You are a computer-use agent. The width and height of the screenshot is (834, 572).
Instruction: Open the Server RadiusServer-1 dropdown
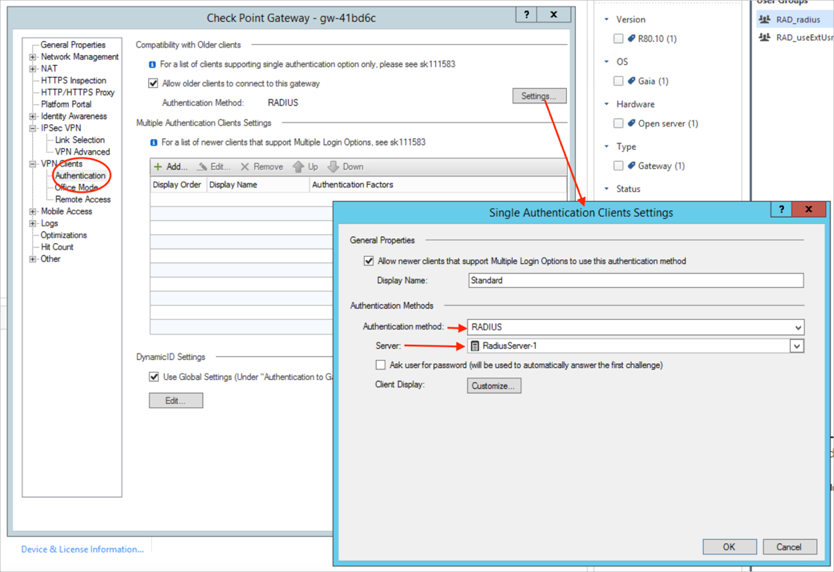(x=797, y=346)
